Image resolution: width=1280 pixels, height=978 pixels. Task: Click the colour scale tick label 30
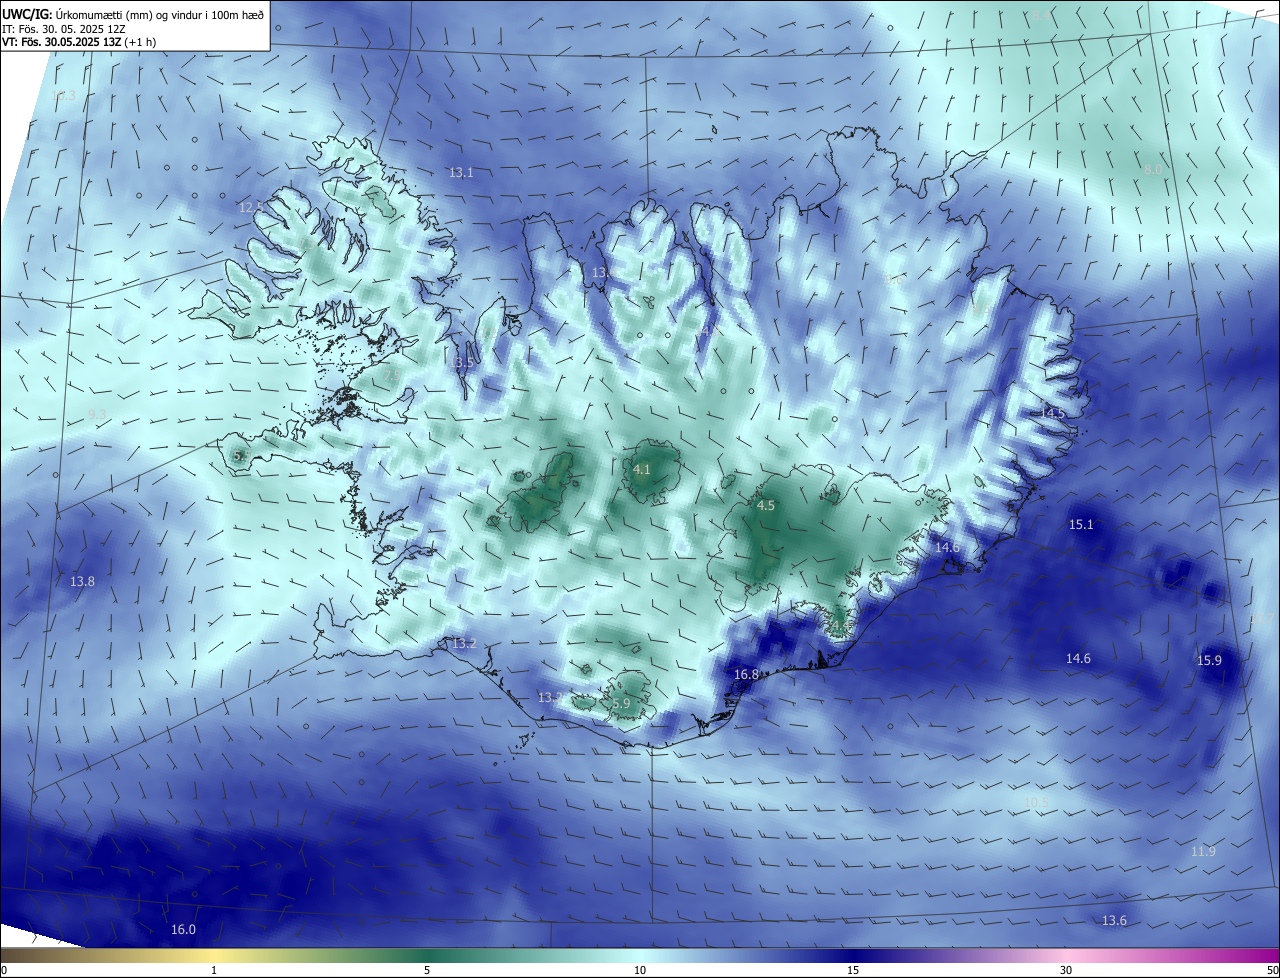[x=1066, y=970]
